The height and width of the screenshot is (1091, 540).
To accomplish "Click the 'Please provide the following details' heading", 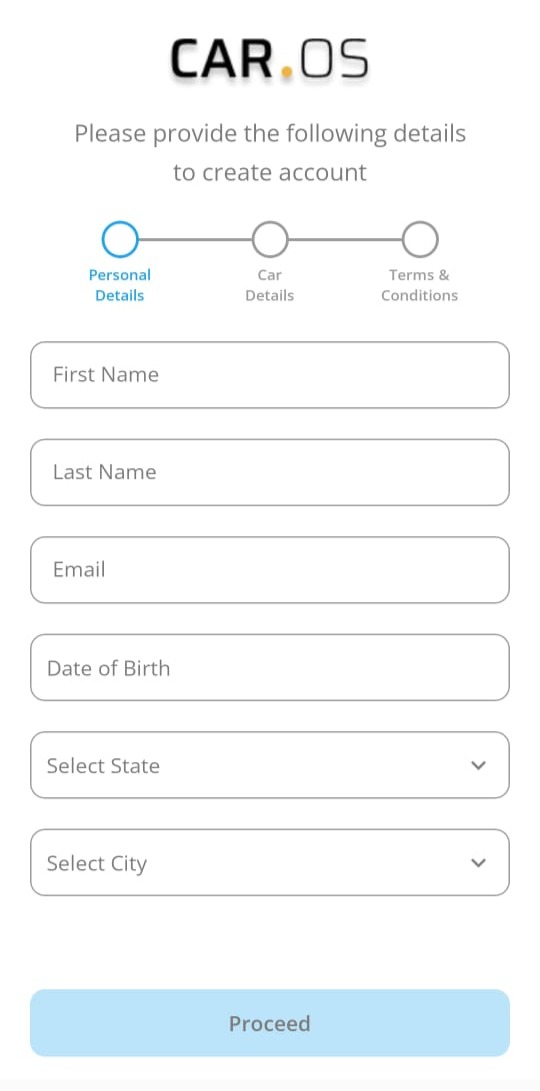I will click(x=270, y=133).
